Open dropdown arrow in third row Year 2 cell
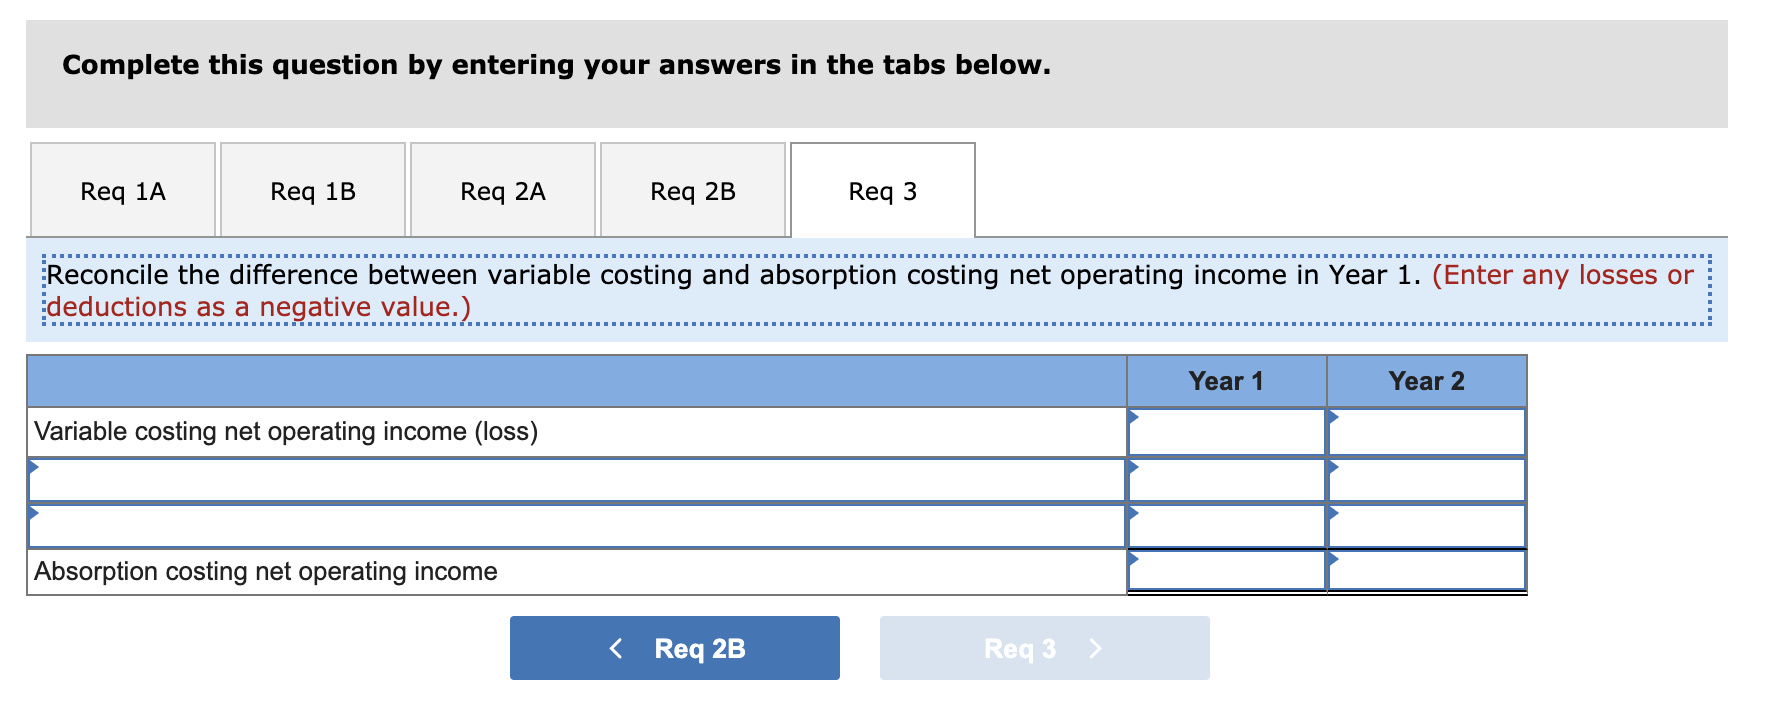 [1333, 510]
